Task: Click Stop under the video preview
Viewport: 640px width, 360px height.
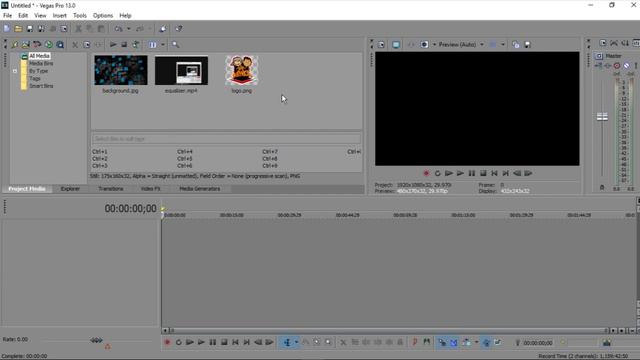Action: (x=483, y=173)
